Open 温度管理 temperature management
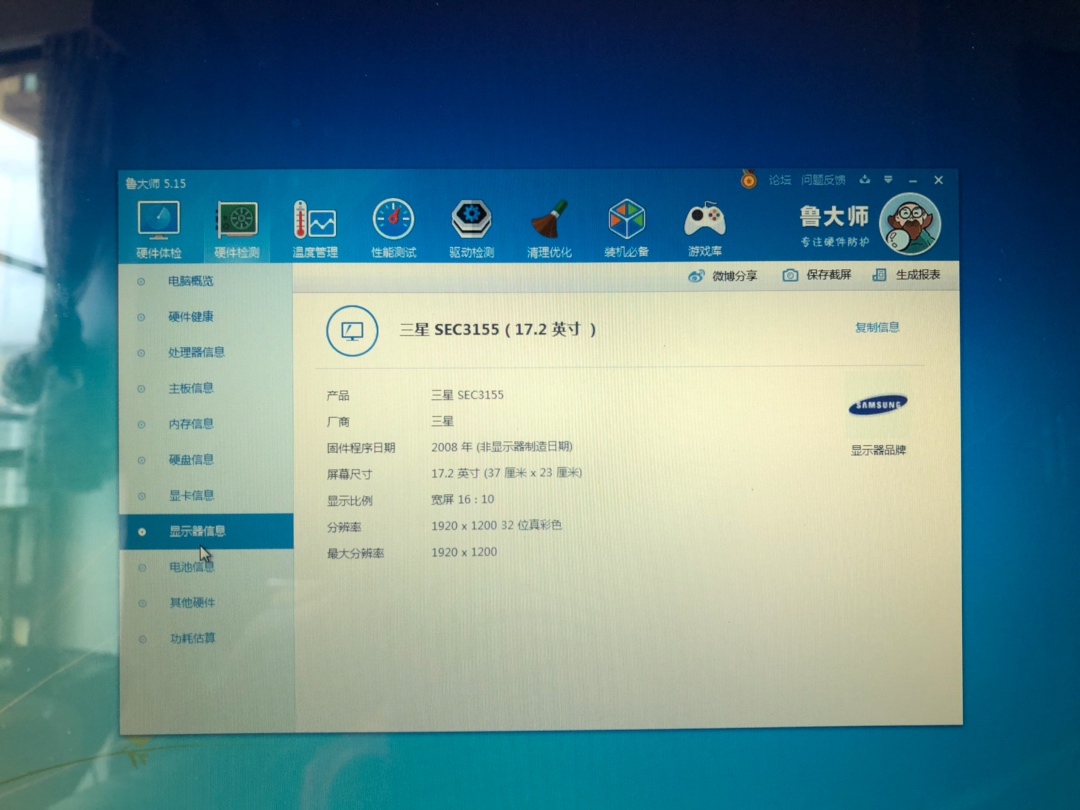Screen dimensions: 1080x810 coord(315,229)
